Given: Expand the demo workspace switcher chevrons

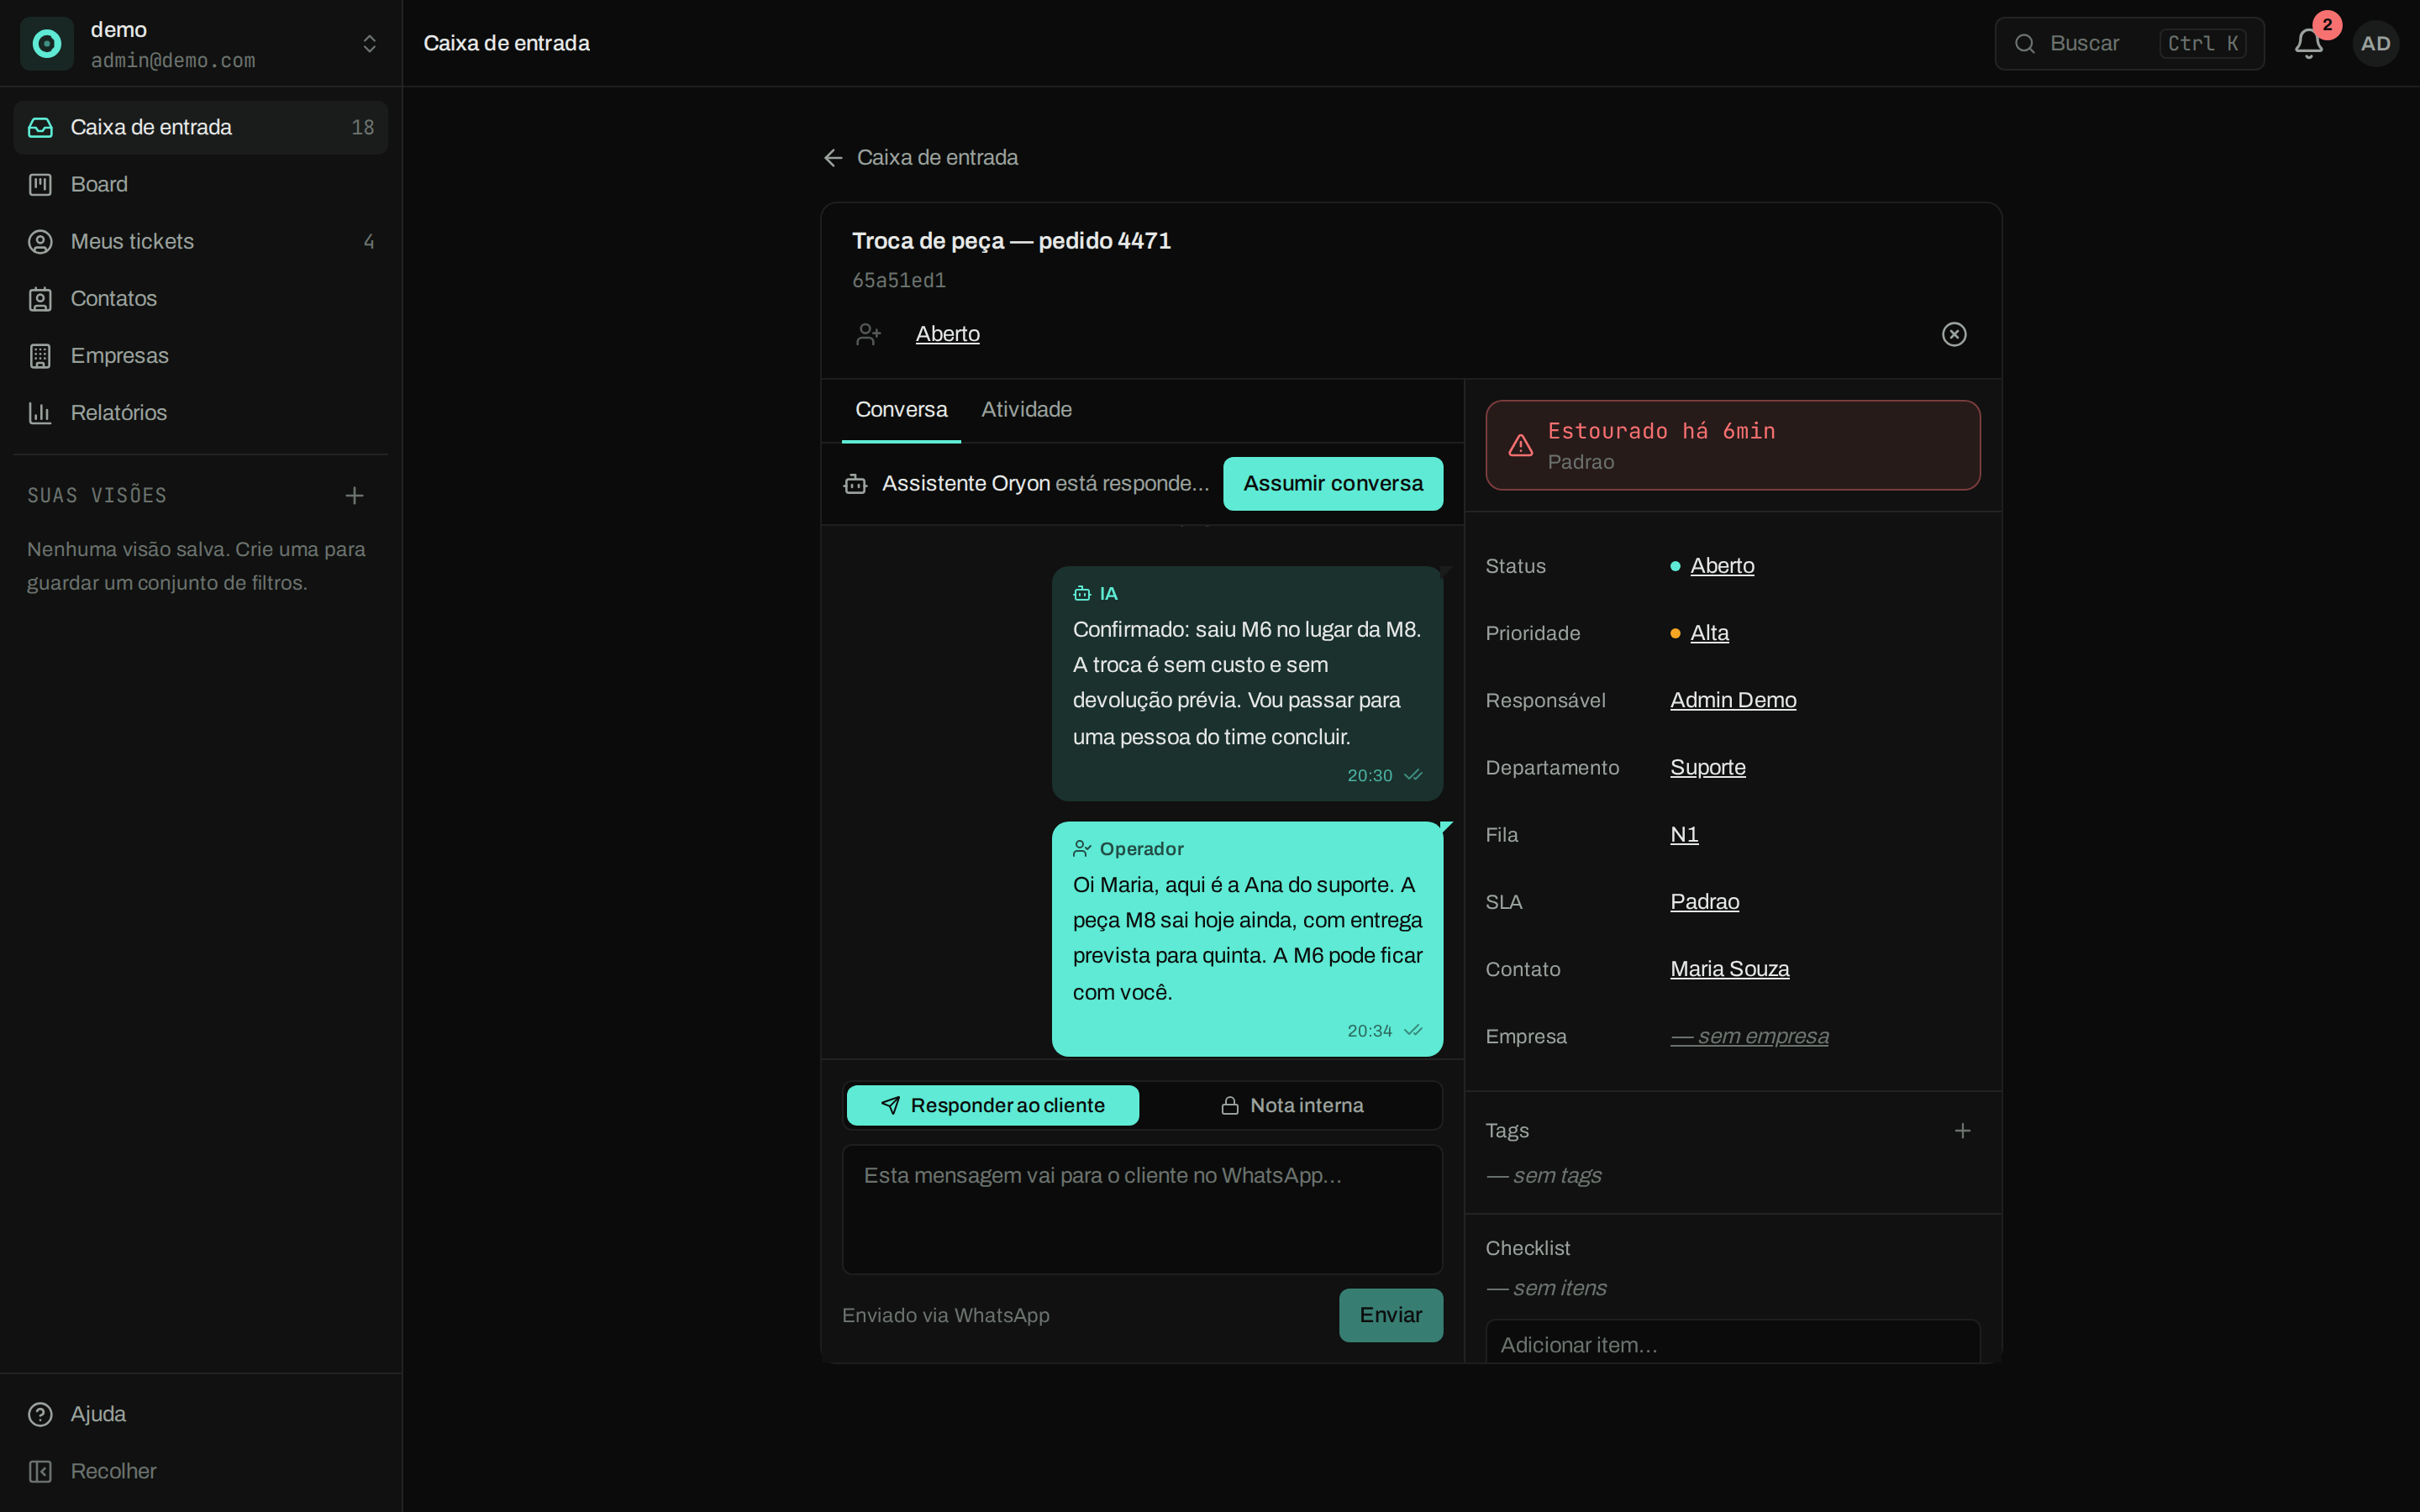Looking at the screenshot, I should click(x=369, y=43).
